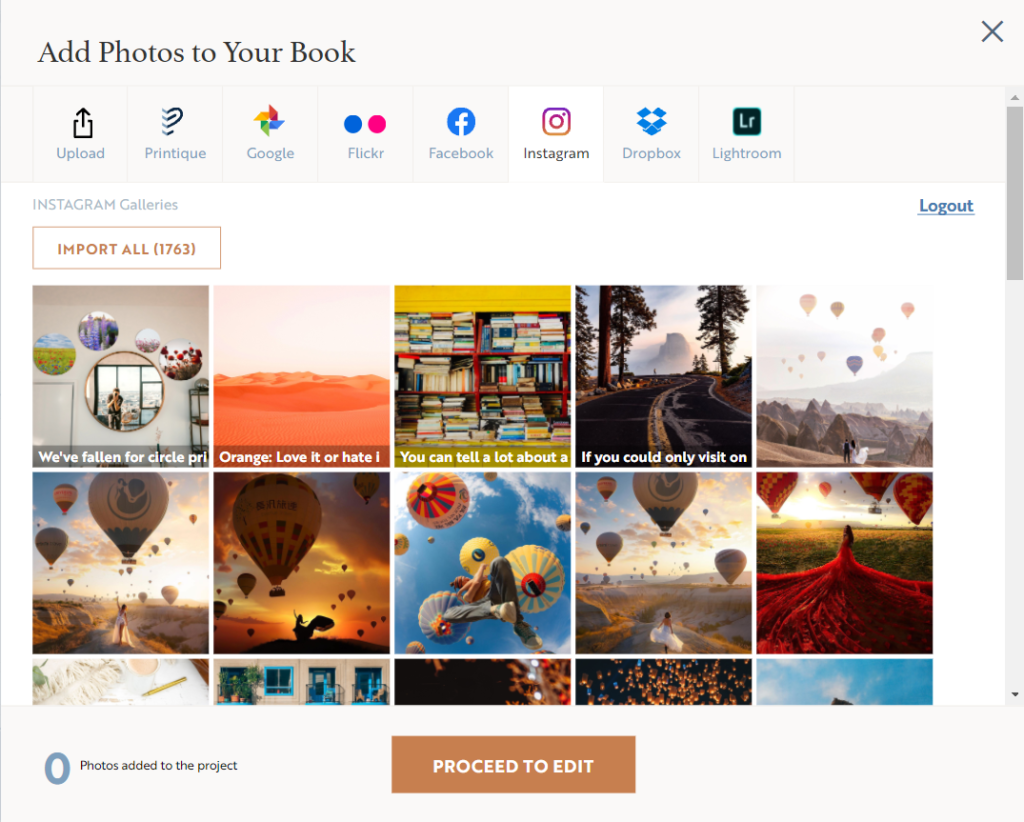
Task: Click the scrollbar up arrow
Action: coord(1015,98)
